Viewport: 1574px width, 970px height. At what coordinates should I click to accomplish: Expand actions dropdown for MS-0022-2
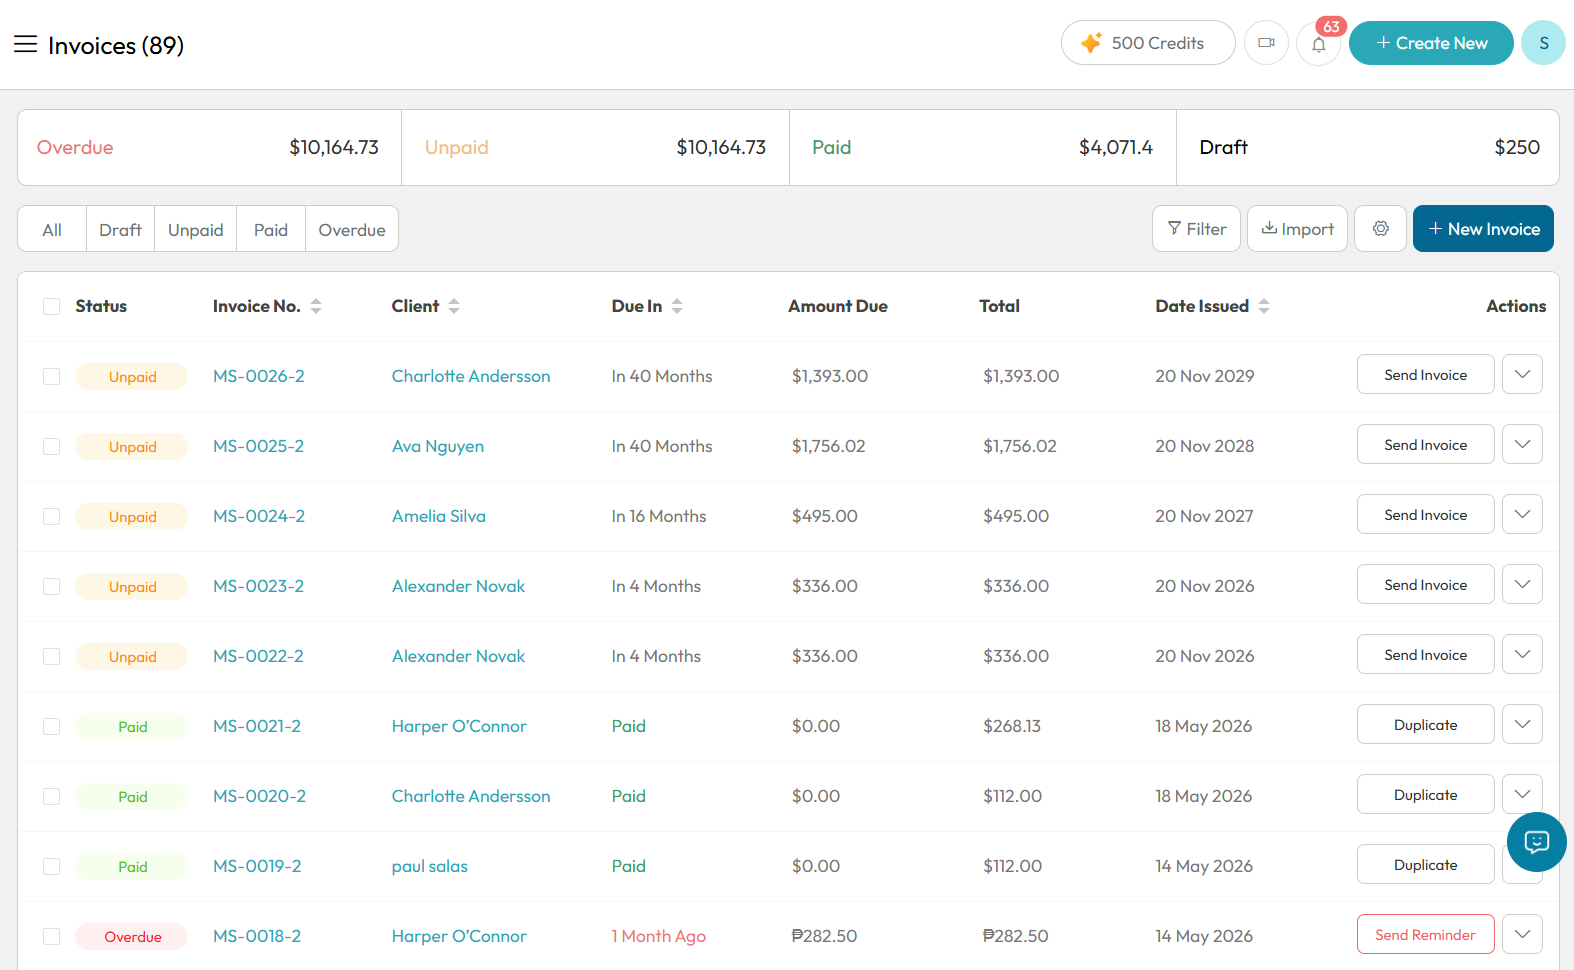(x=1522, y=654)
